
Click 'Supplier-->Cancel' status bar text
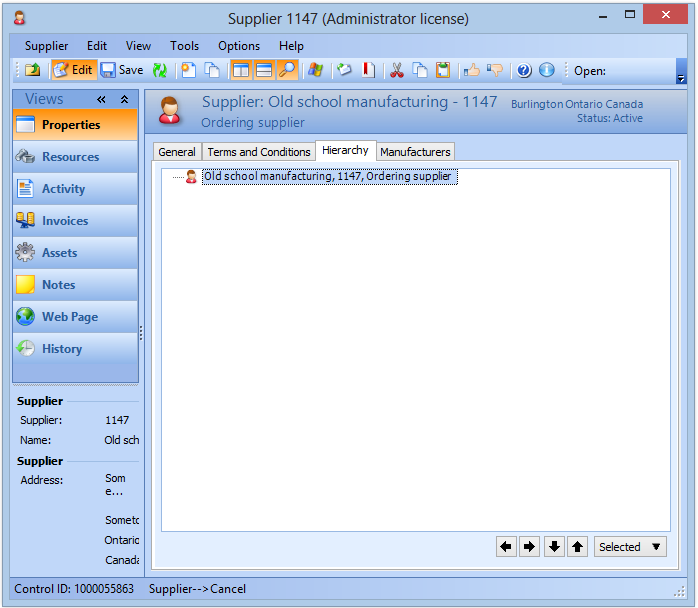[x=197, y=589]
